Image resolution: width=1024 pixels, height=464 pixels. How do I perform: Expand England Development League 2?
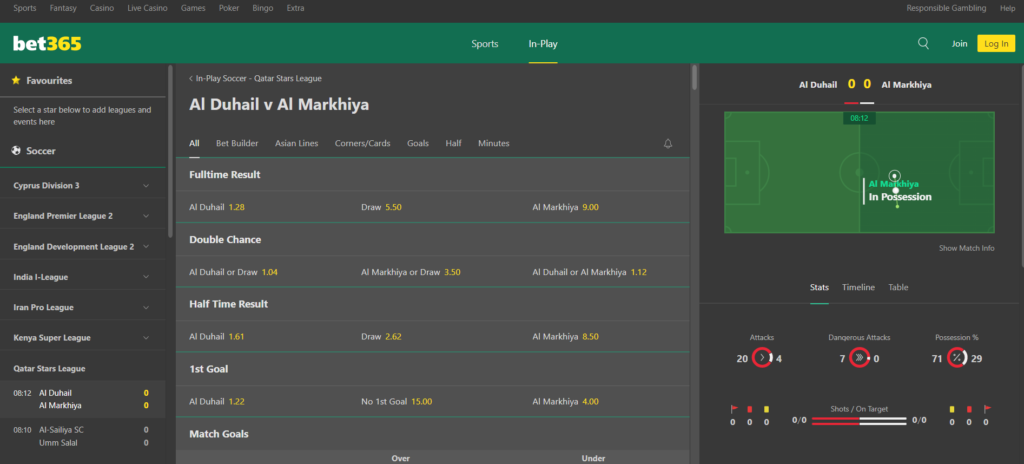click(x=82, y=247)
